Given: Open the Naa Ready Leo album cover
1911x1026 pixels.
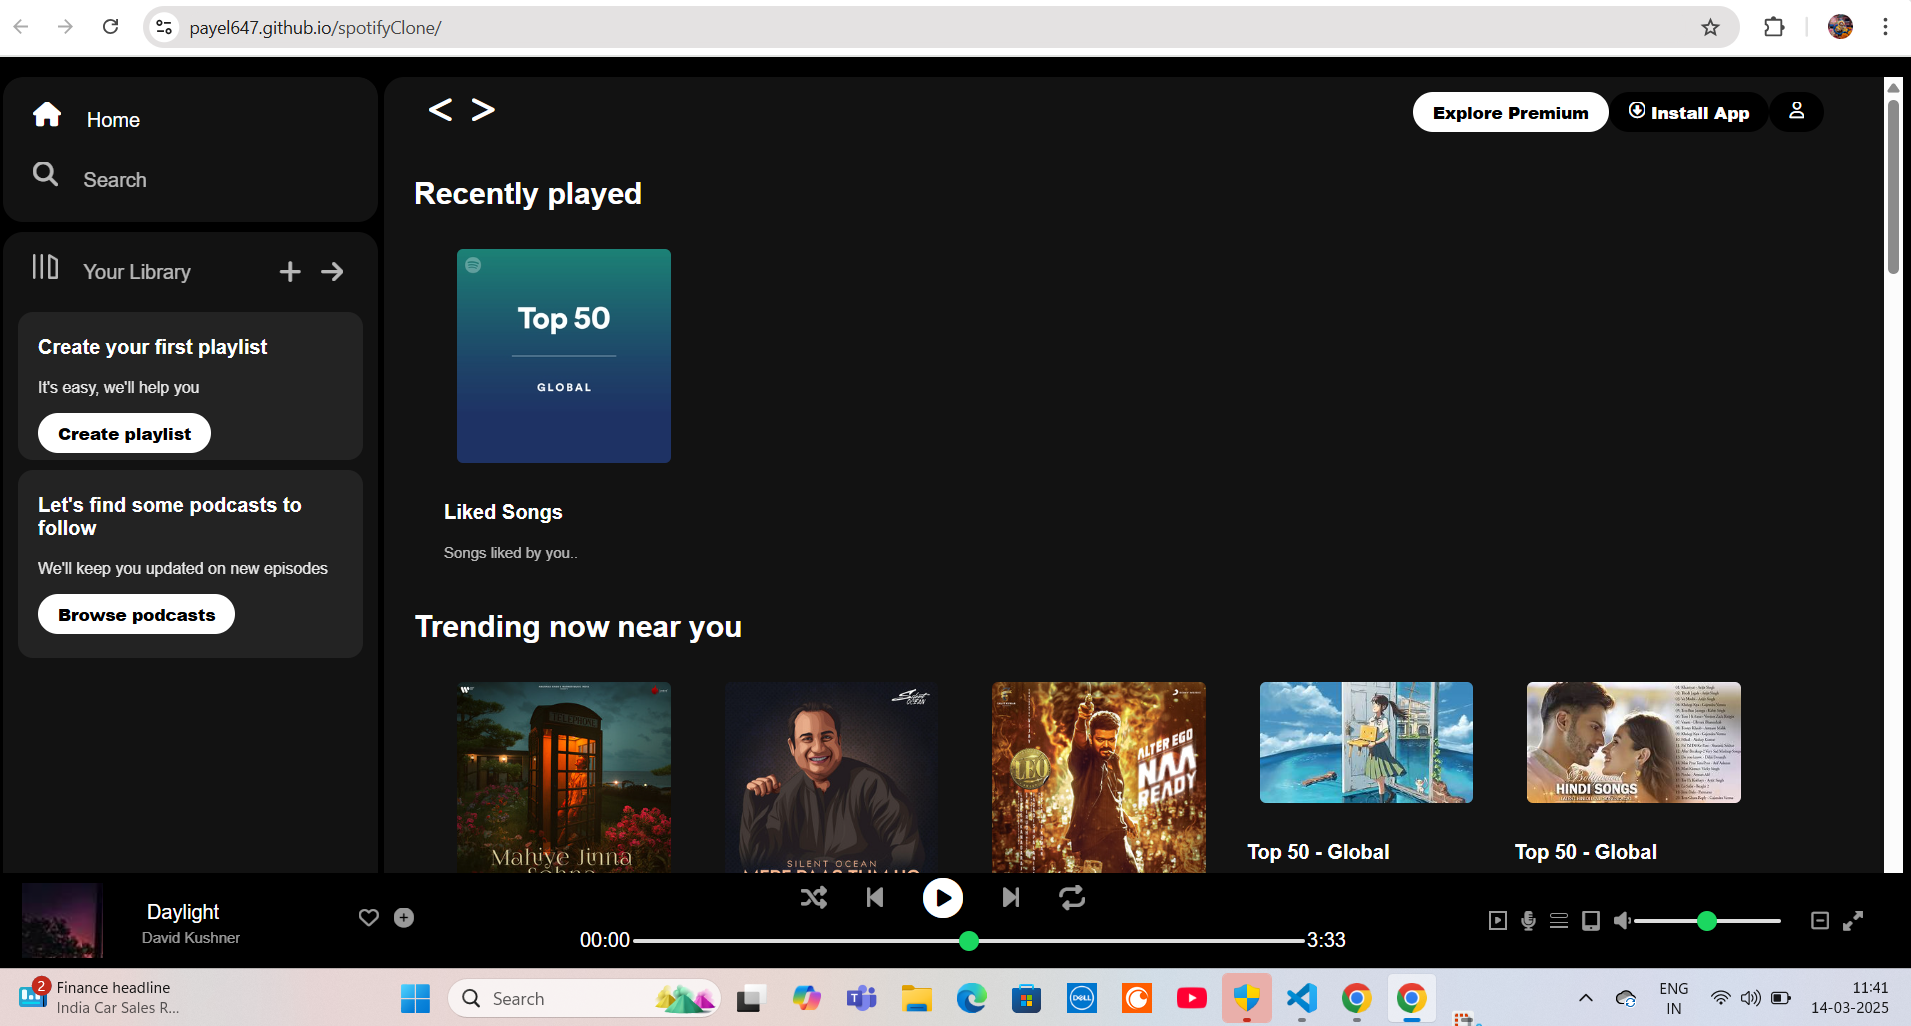Looking at the screenshot, I should [1099, 777].
